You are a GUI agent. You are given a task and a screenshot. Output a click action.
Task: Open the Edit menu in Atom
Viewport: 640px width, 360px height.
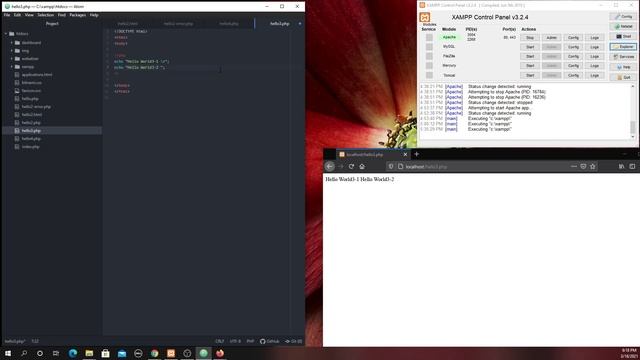(17, 15)
